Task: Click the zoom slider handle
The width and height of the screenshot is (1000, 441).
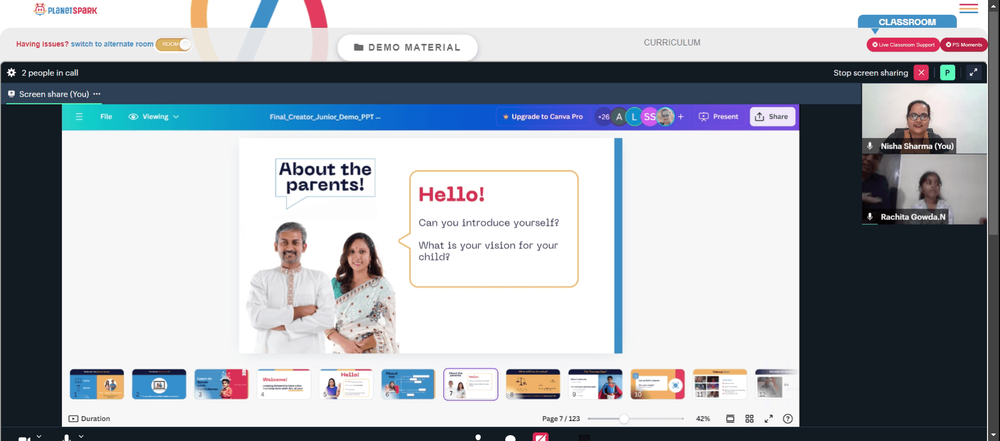Action: pyautogui.click(x=624, y=419)
